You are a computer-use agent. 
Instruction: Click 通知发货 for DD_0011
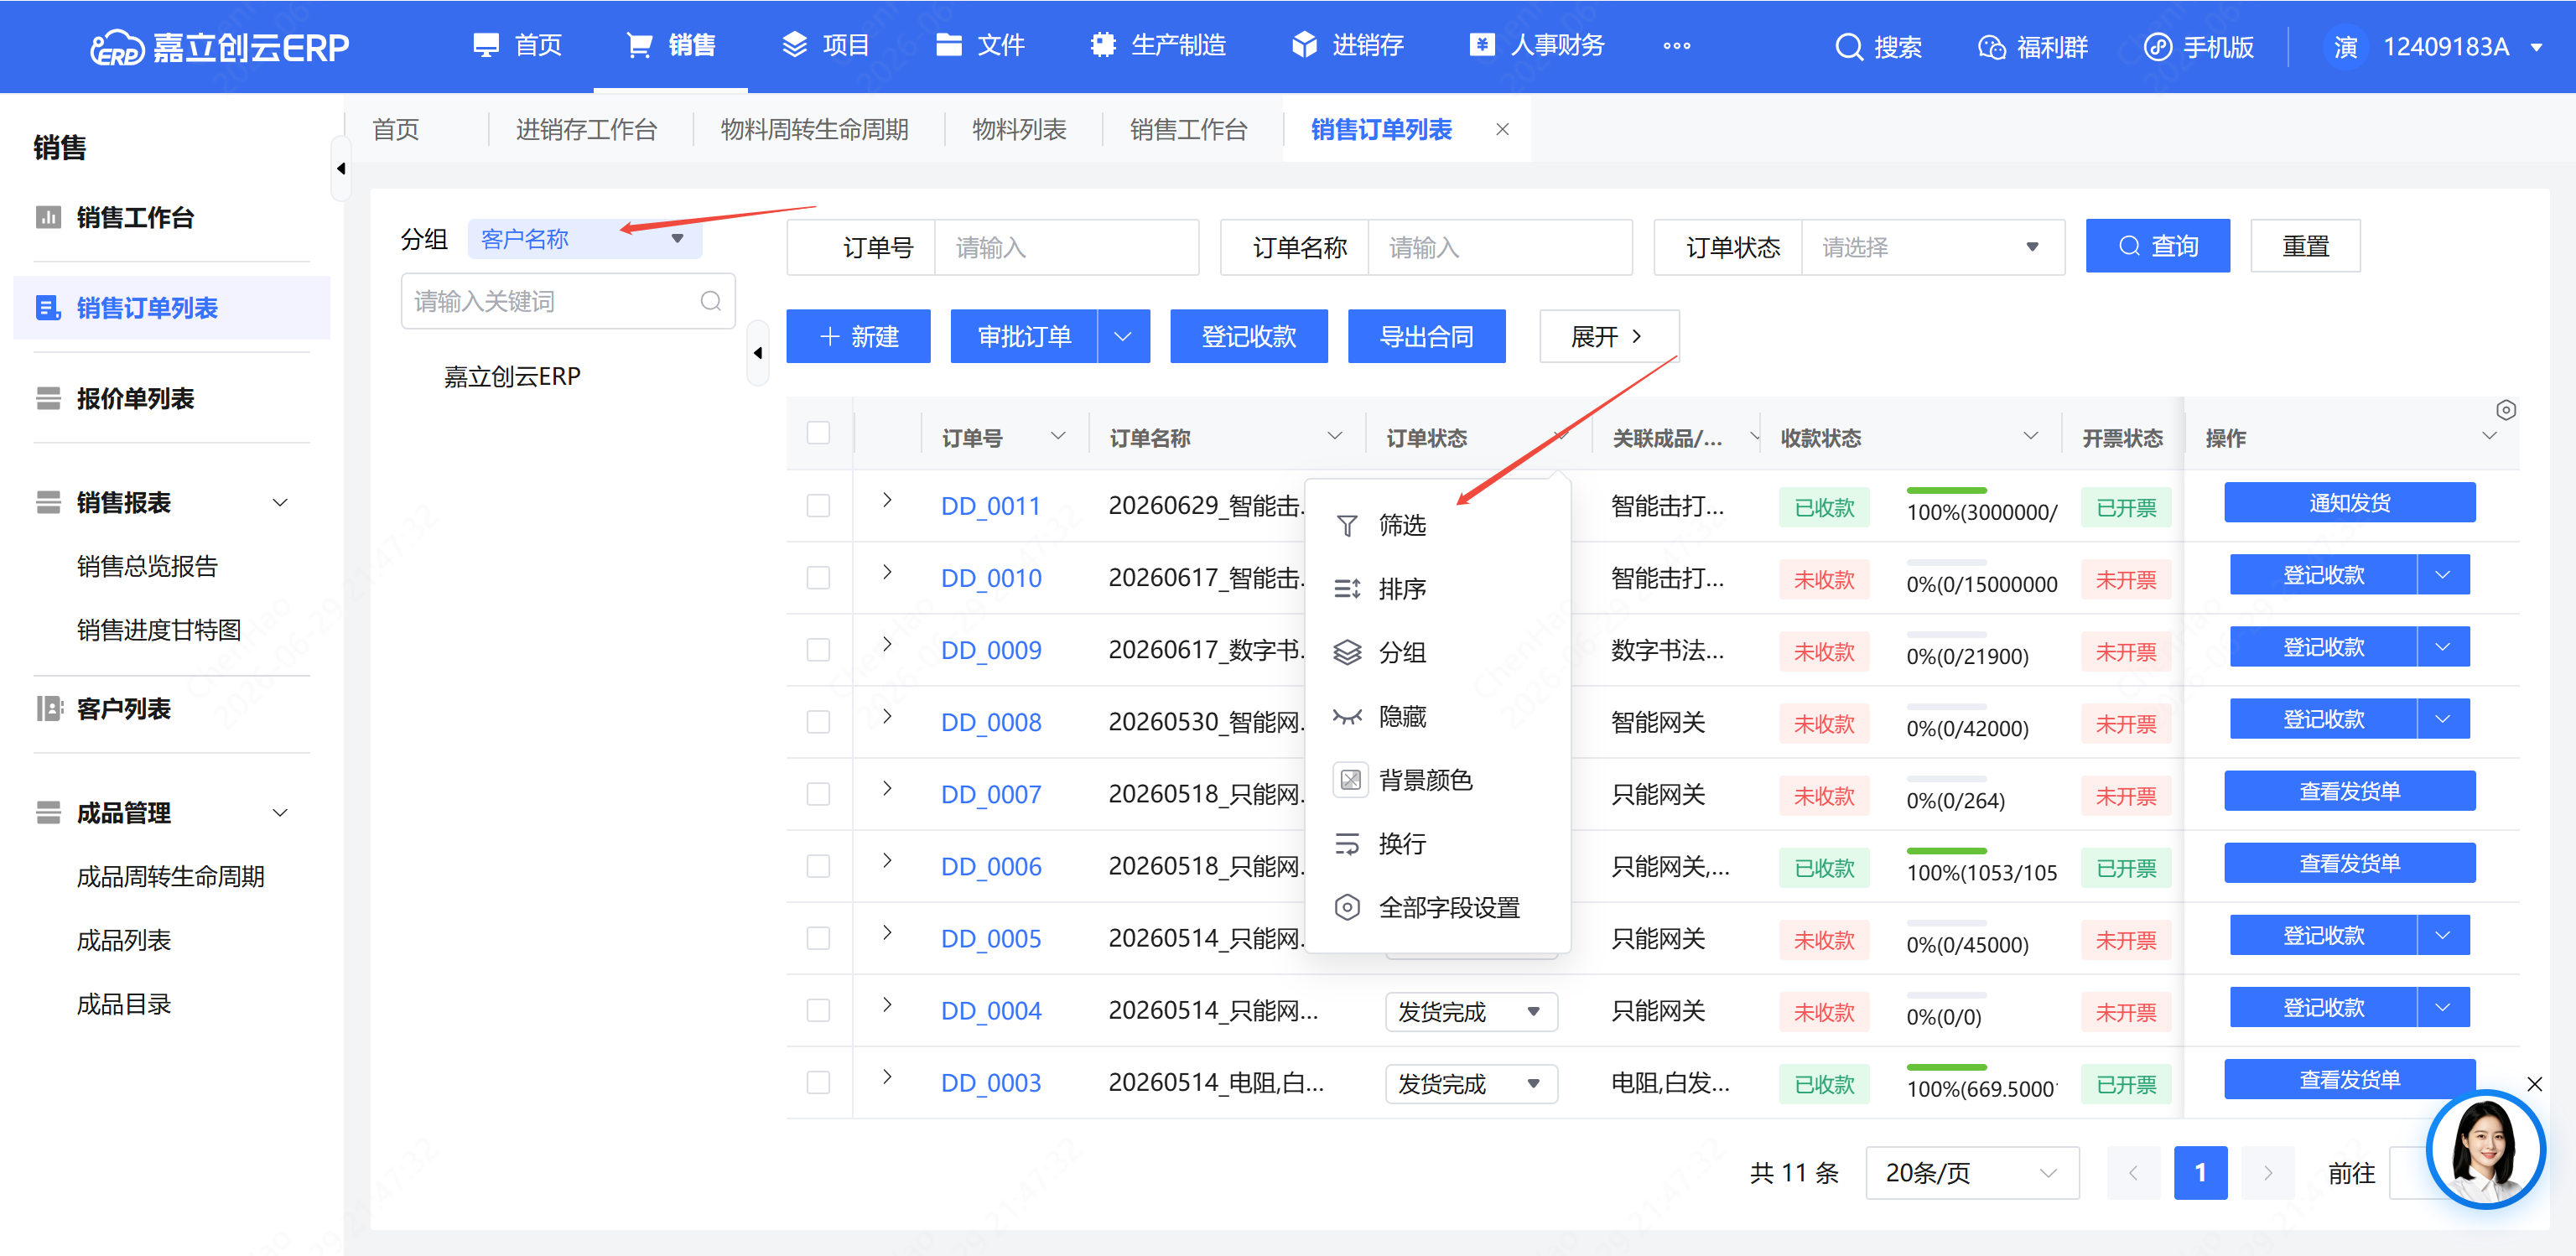(x=2349, y=502)
